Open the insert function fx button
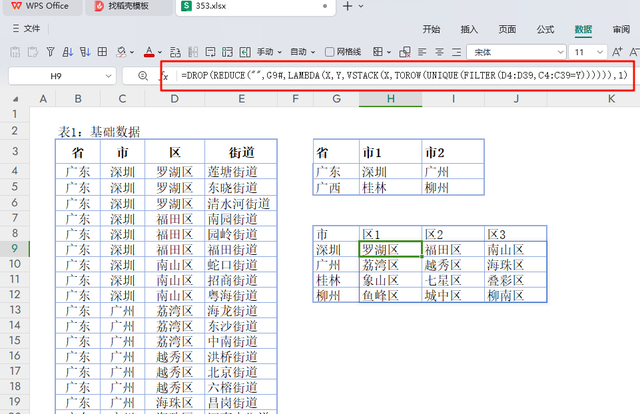Image resolution: width=640 pixels, height=414 pixels. [x=164, y=76]
